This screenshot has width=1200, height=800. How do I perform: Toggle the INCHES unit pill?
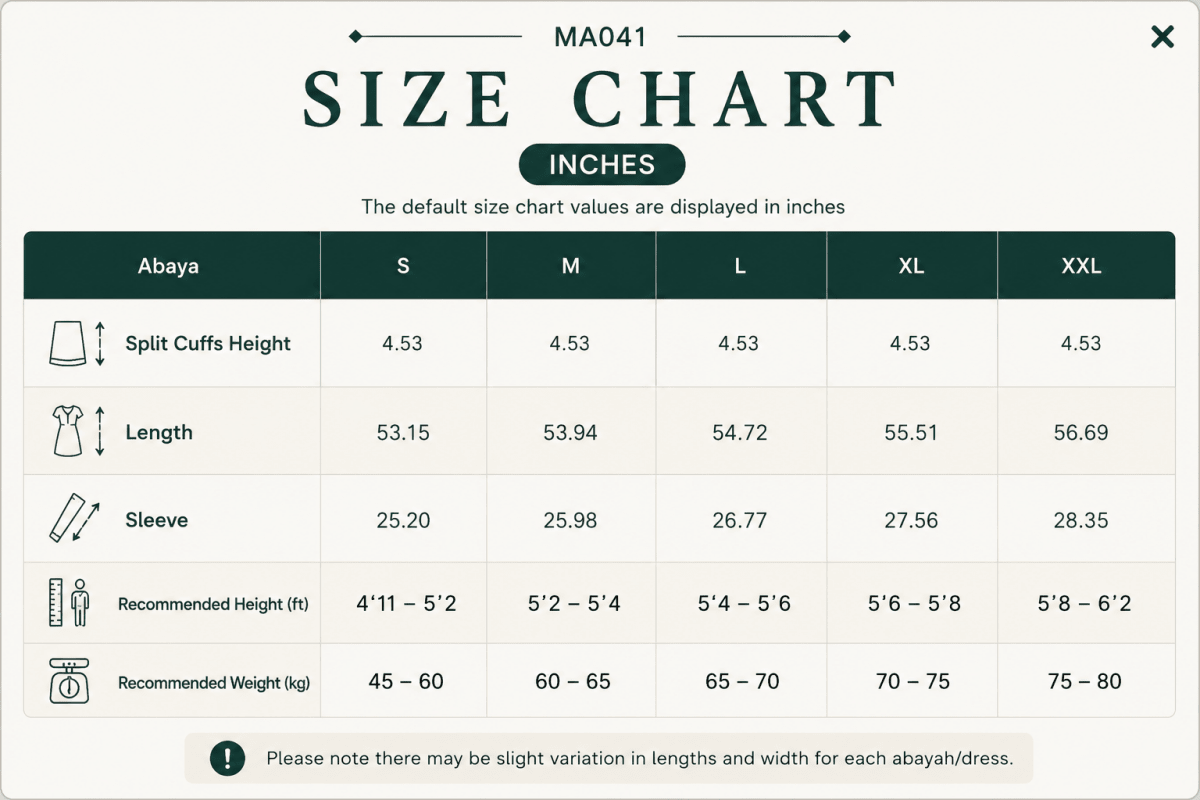602,165
